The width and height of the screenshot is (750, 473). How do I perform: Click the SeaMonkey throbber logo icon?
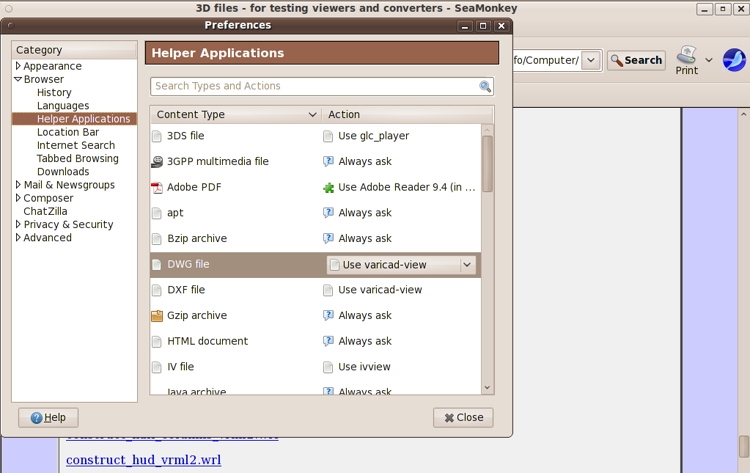click(x=734, y=60)
